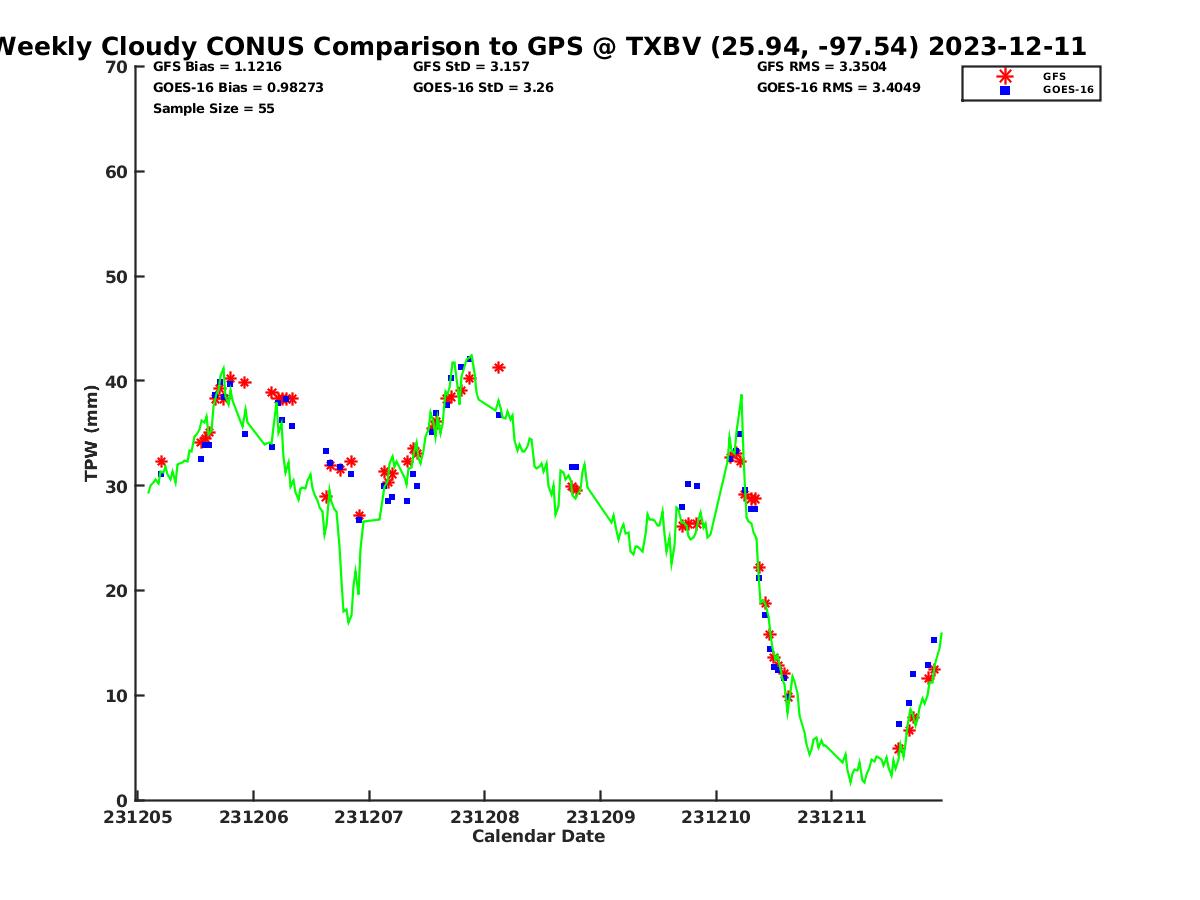Image resolution: width=1200 pixels, height=900 pixels.
Task: Click the red GFS asterisk in legend
Action: click(1005, 76)
